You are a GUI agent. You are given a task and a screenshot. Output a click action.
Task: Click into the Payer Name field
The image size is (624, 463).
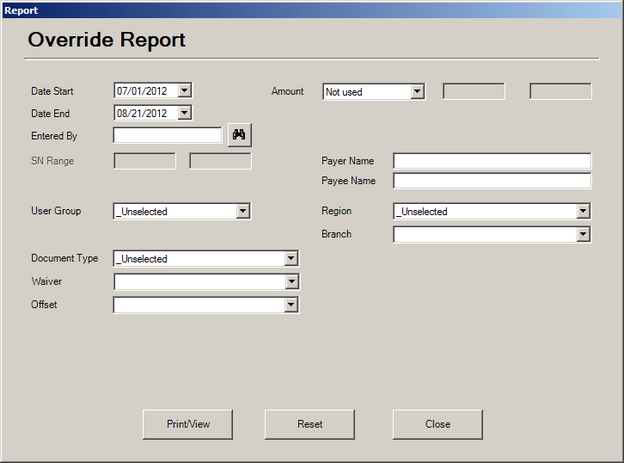[x=492, y=161]
